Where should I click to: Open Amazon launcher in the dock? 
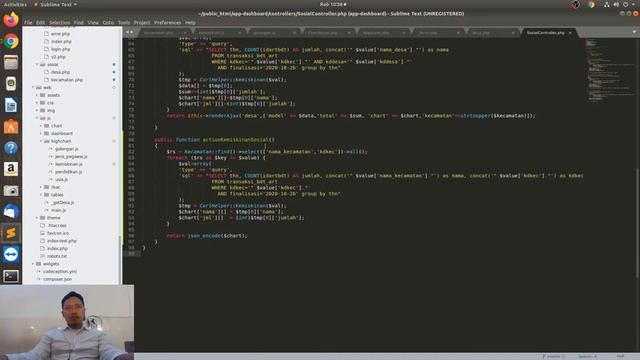(x=11, y=169)
